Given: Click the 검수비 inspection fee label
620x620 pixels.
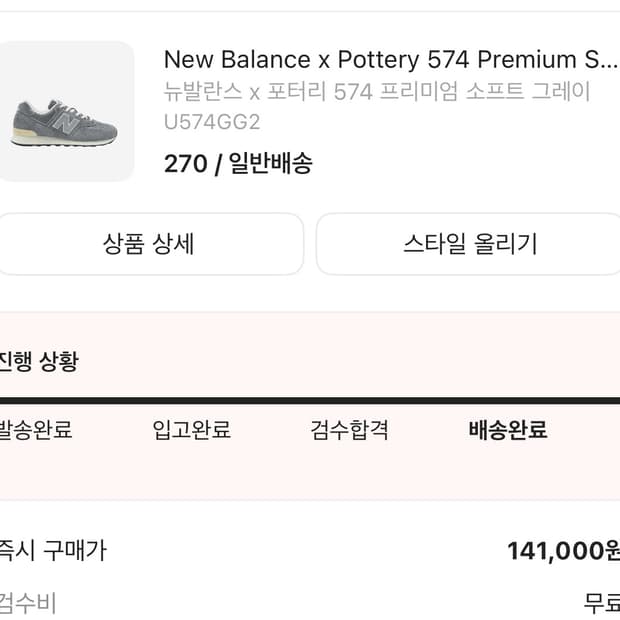Looking at the screenshot, I should point(28,603).
